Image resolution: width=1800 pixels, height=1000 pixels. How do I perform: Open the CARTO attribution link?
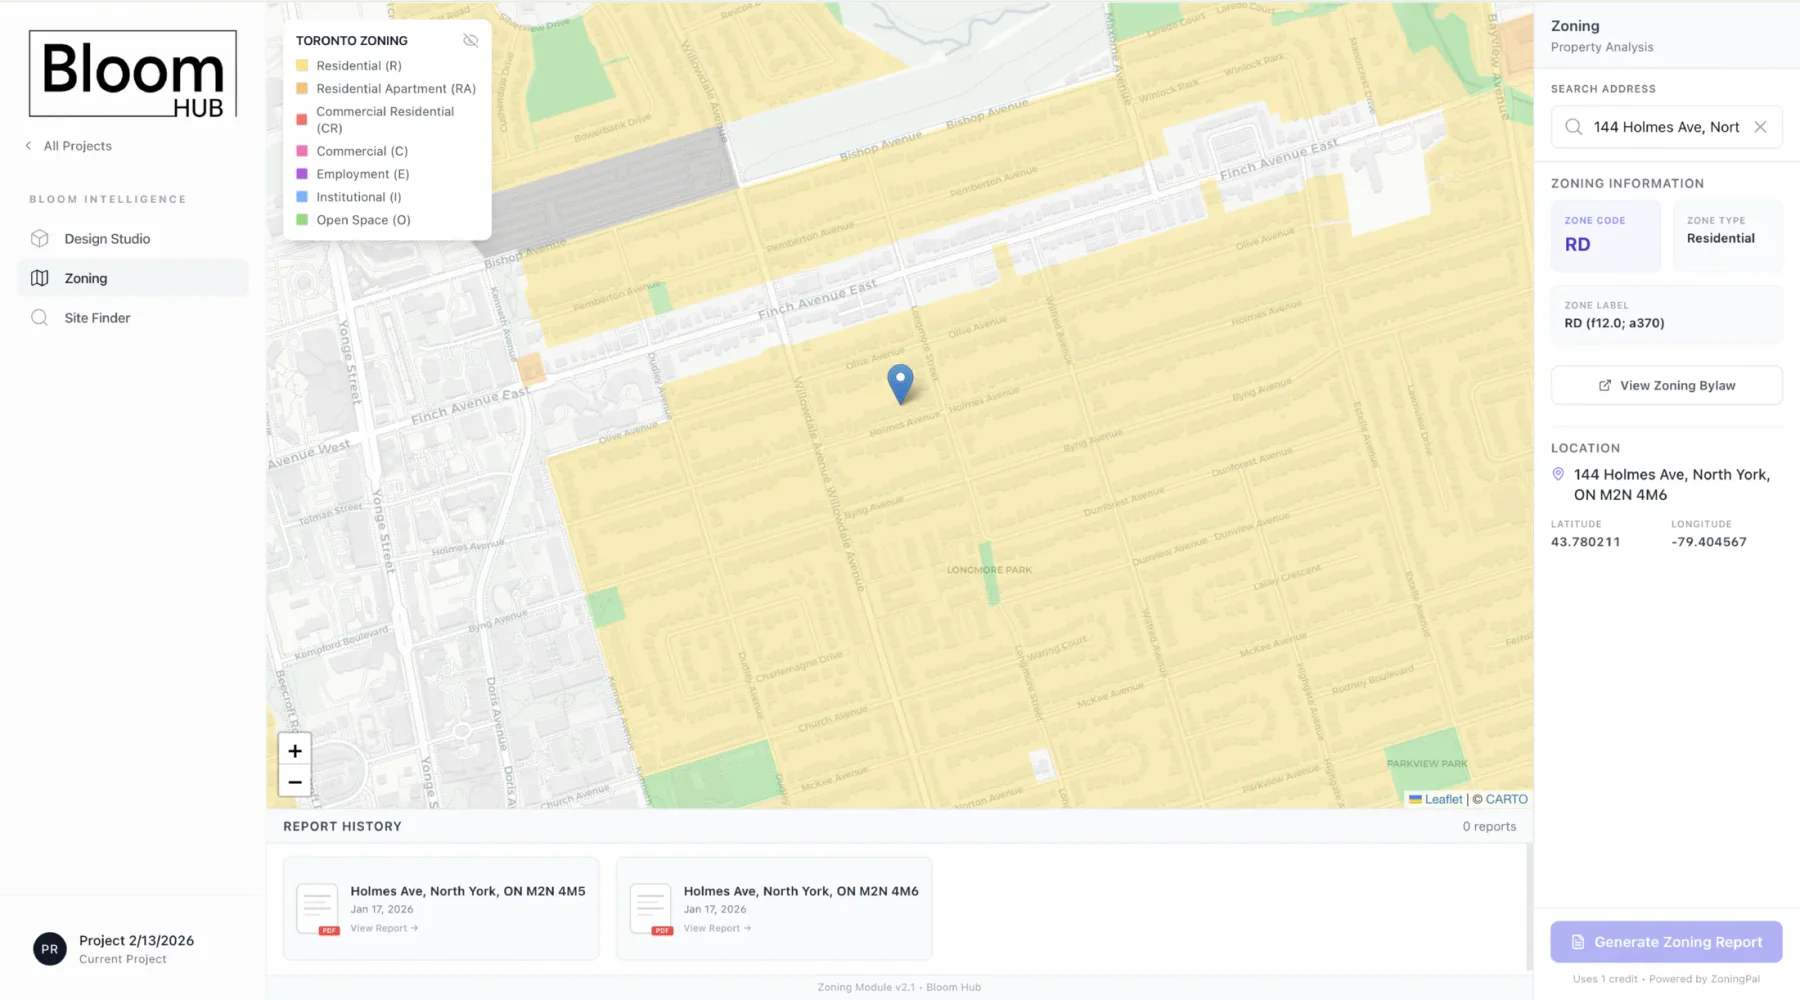[x=1505, y=799]
